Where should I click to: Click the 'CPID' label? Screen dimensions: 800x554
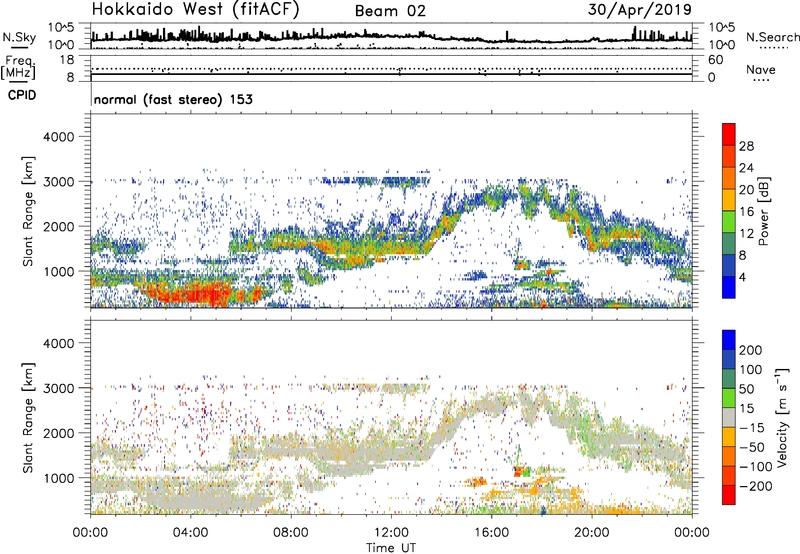tap(22, 95)
